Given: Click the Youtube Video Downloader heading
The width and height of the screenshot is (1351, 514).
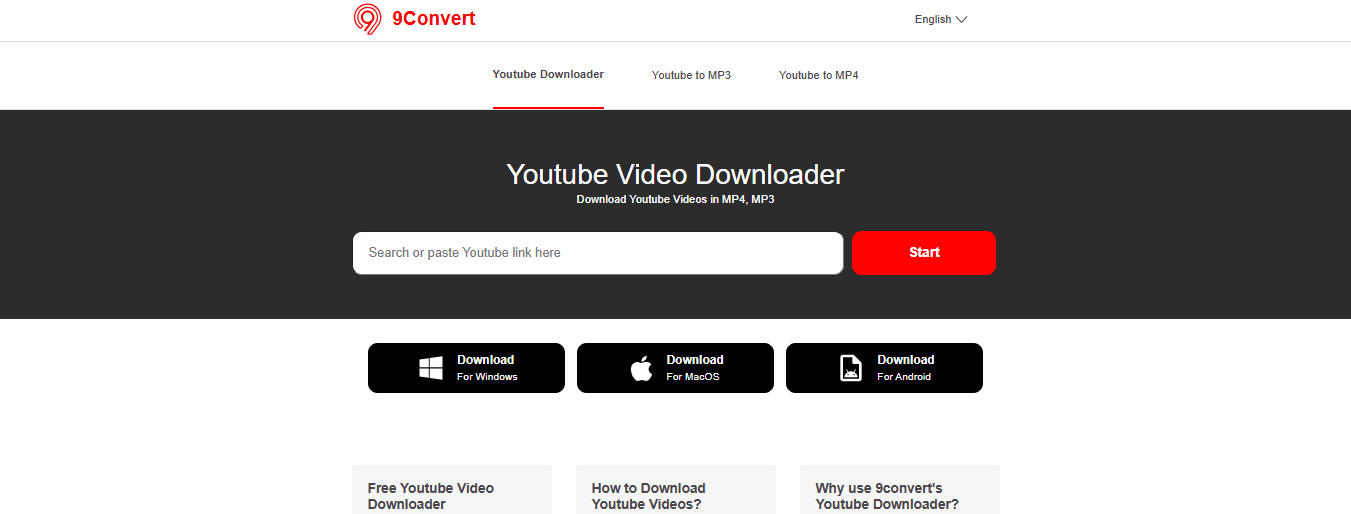Looking at the screenshot, I should point(675,174).
